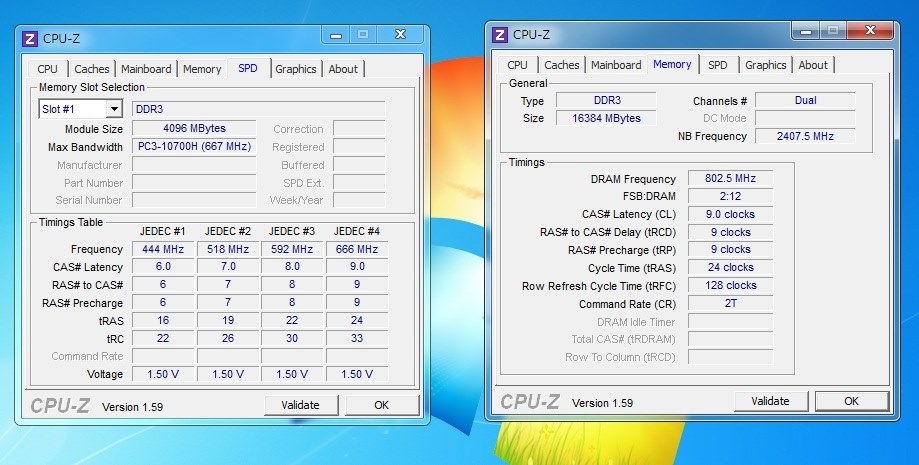
Task: Click Validate button in right Memory window
Action: [x=771, y=401]
